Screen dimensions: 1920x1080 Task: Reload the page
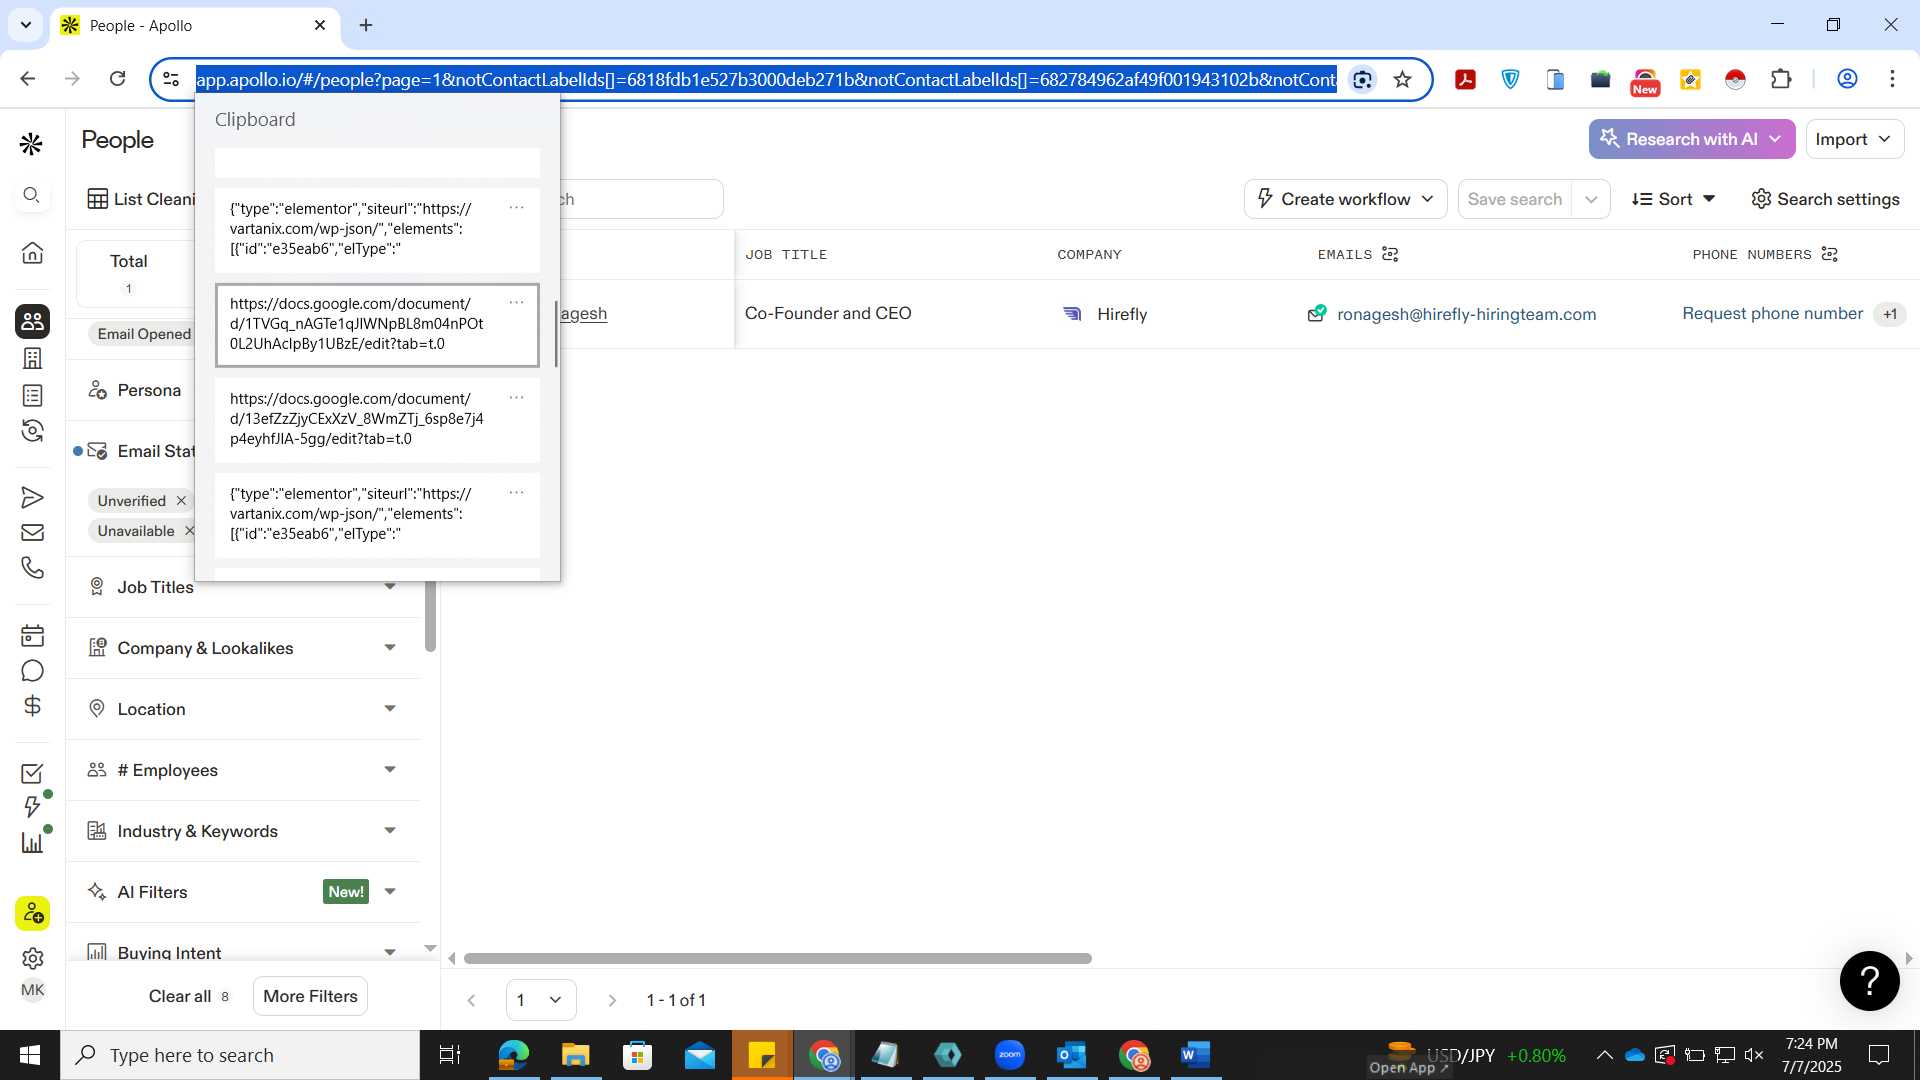point(117,79)
